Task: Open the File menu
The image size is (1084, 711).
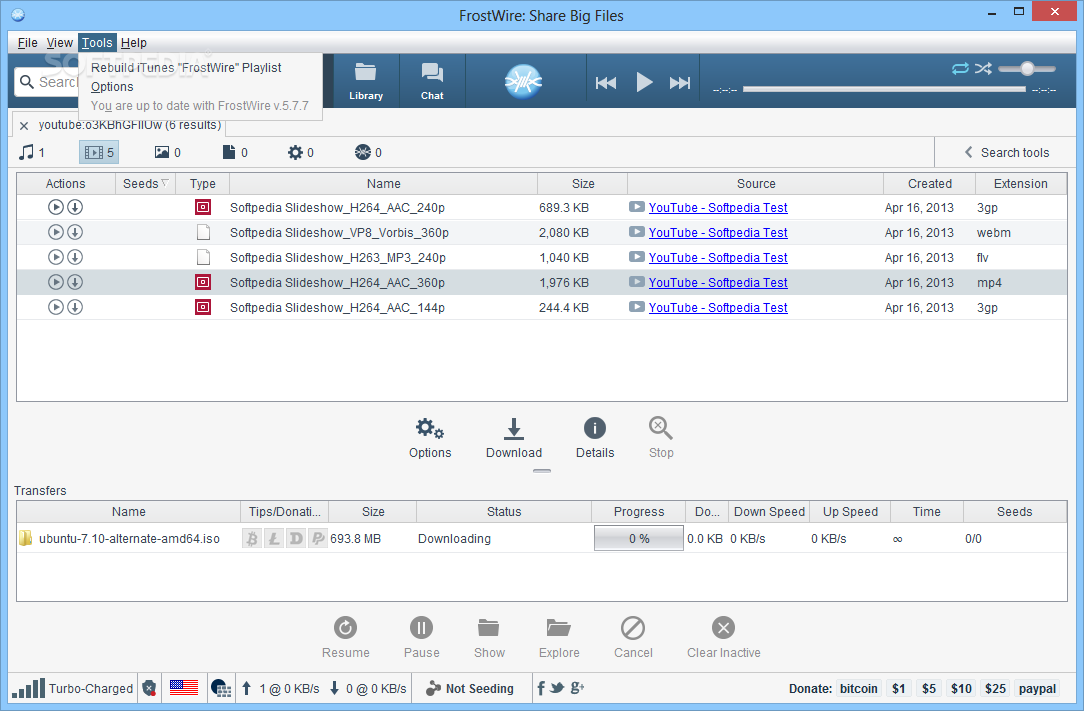Action: click(x=28, y=43)
